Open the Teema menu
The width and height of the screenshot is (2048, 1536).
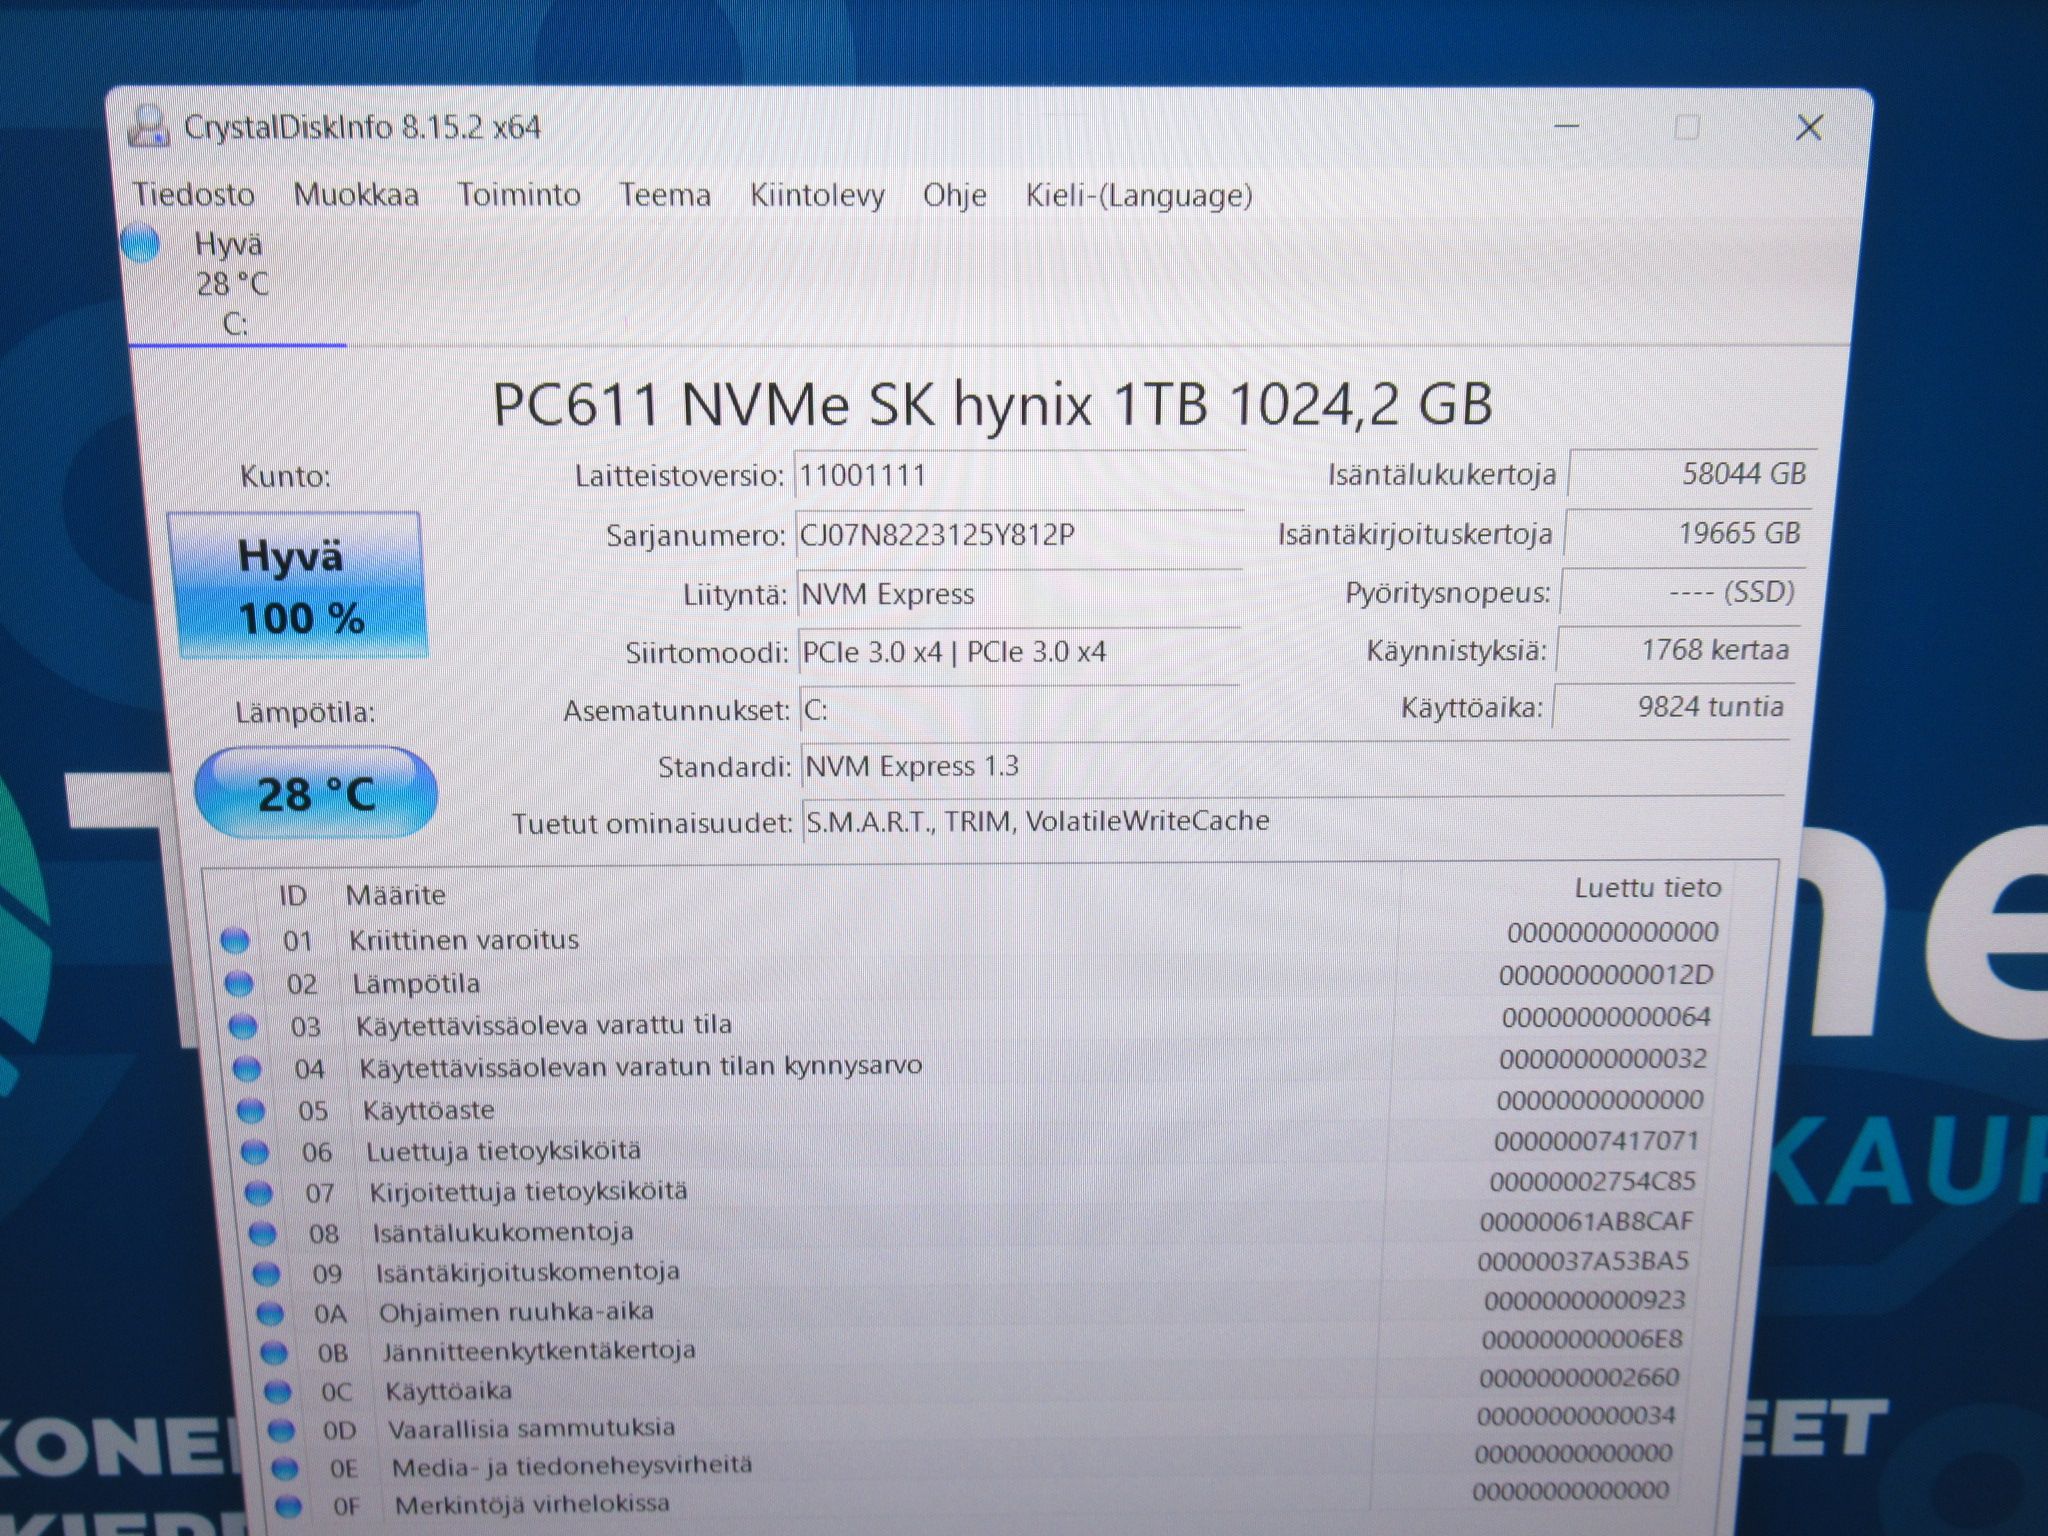tap(665, 194)
